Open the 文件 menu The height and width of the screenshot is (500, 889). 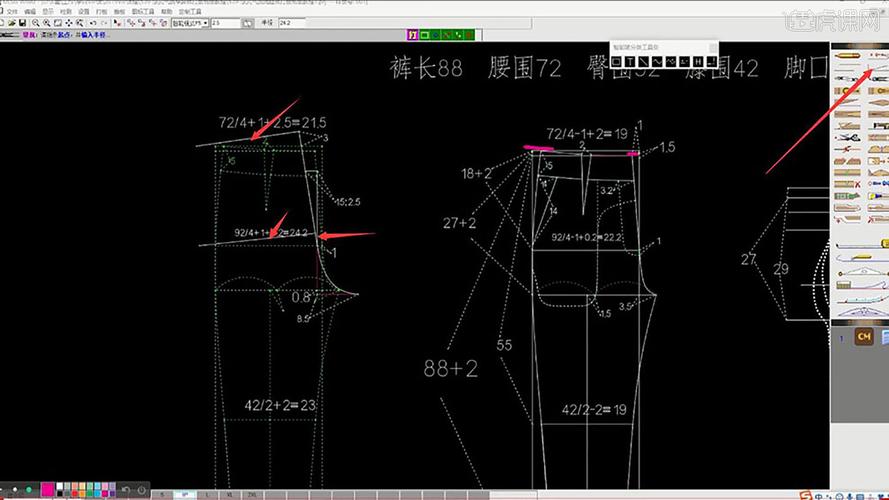click(12, 11)
